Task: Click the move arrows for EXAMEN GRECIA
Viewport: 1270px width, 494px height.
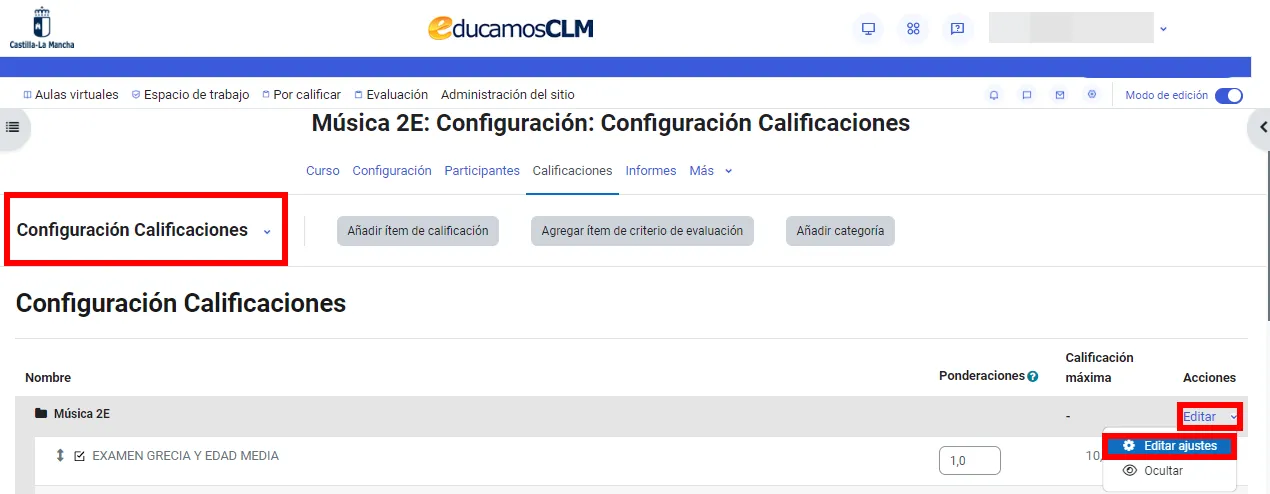Action: click(60, 455)
